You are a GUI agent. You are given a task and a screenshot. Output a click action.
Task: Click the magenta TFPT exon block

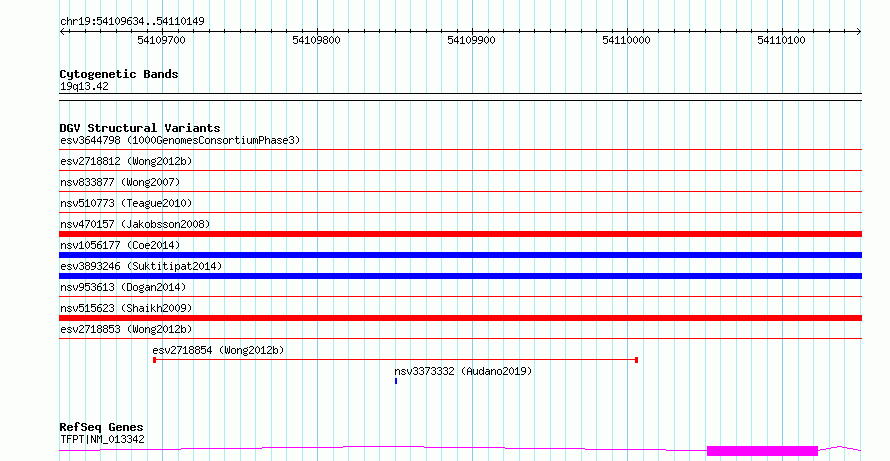pos(762,451)
